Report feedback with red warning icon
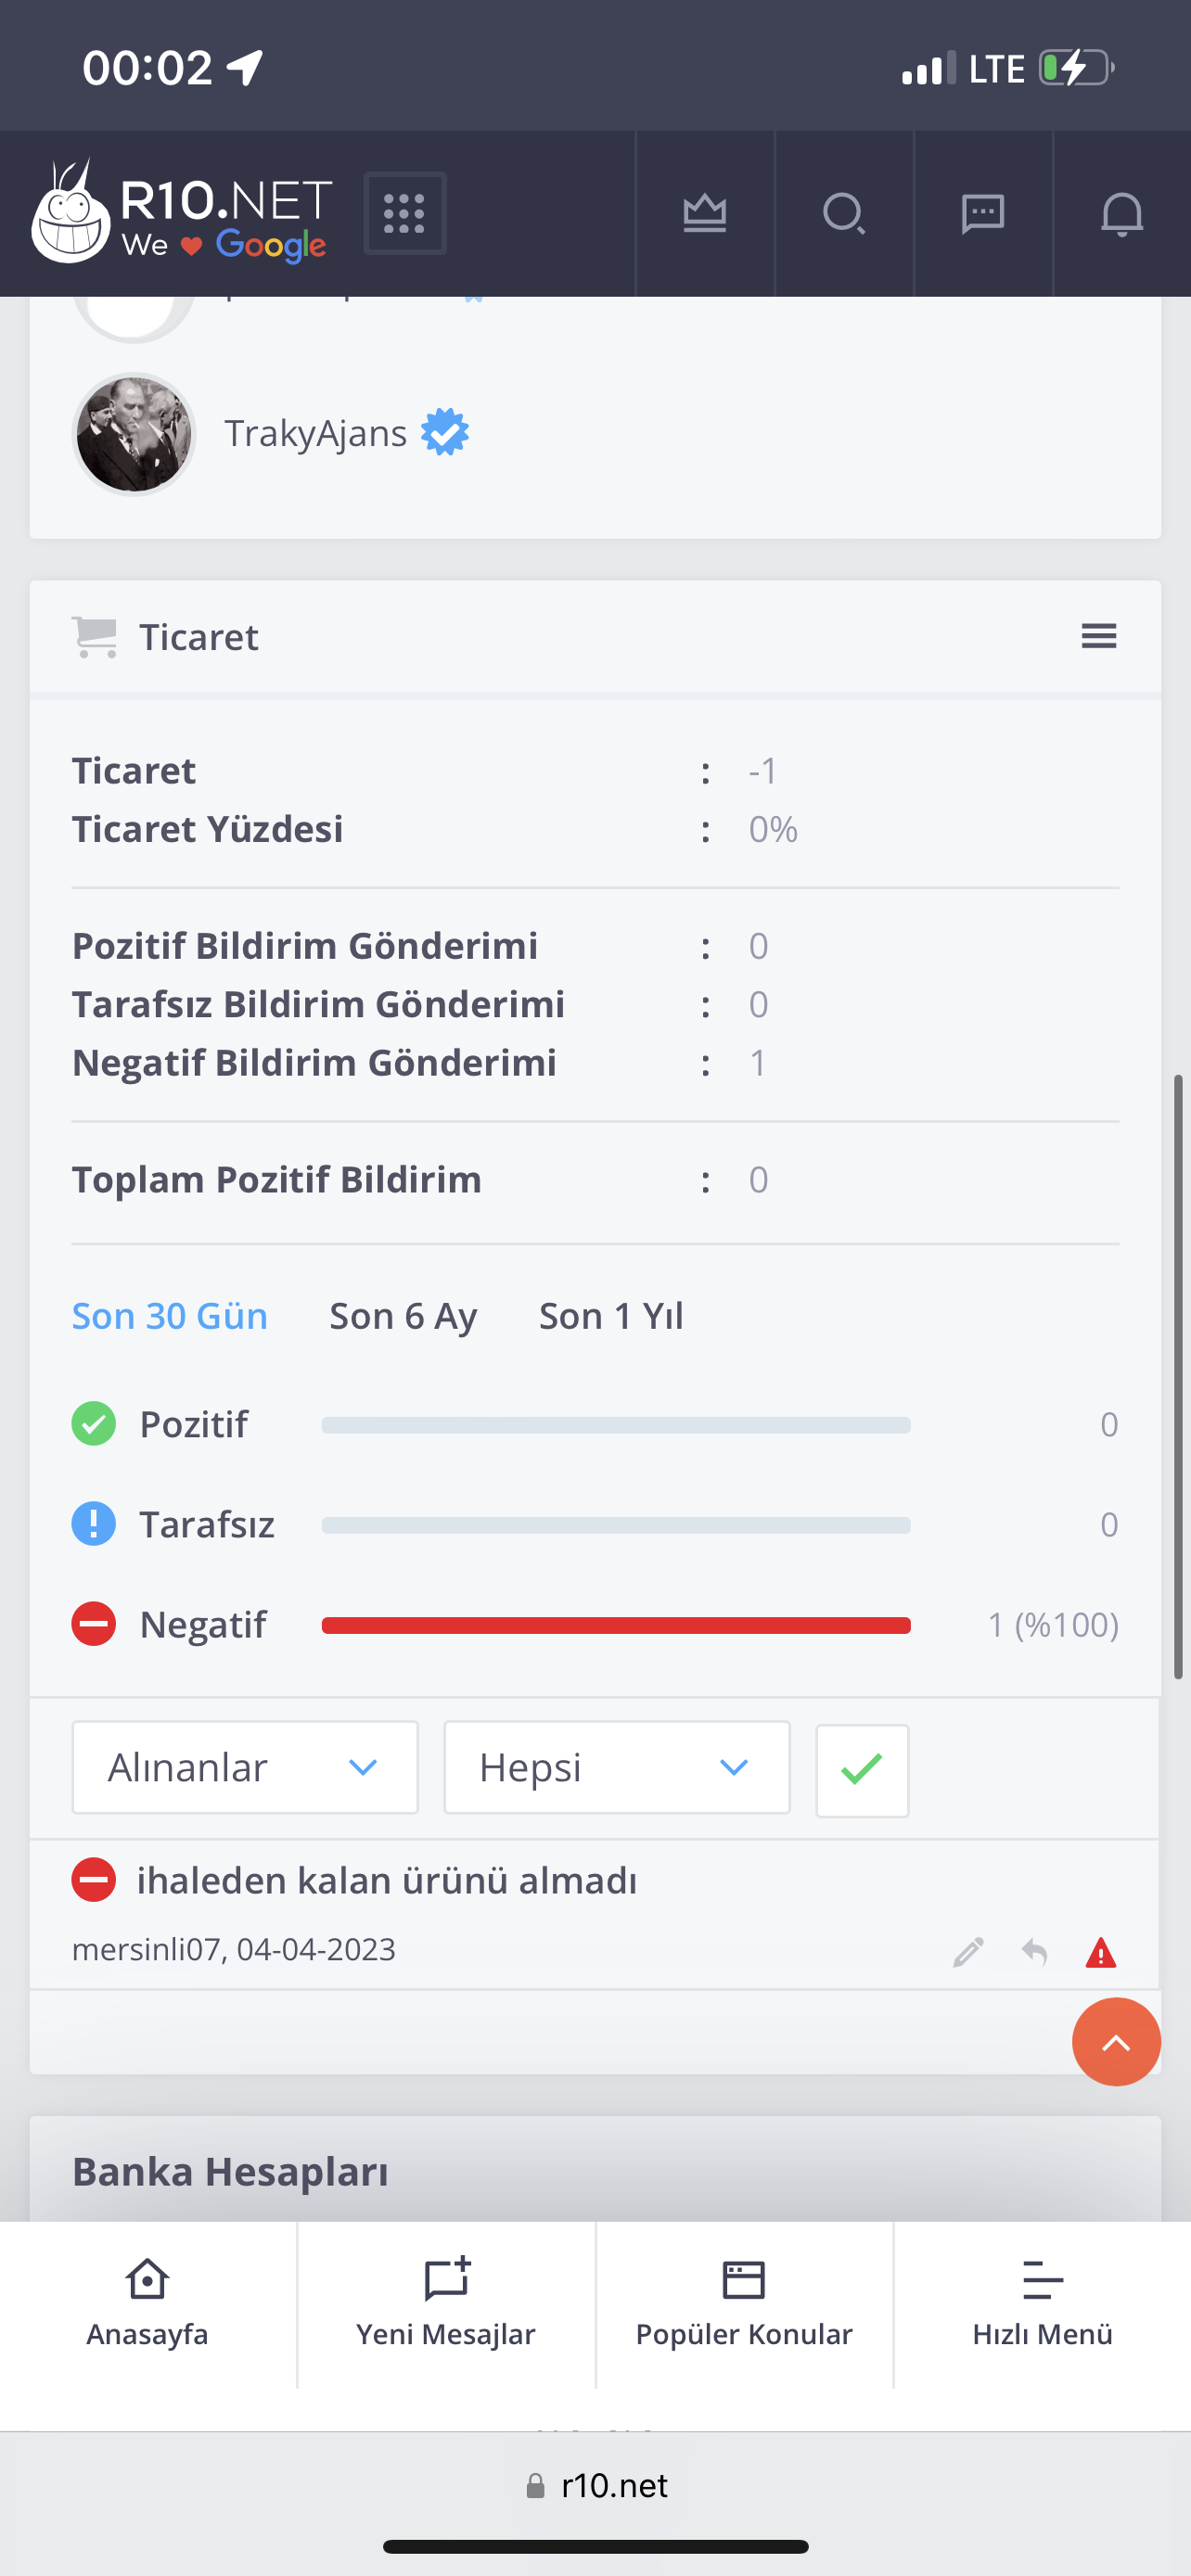The width and height of the screenshot is (1191, 2576). pos(1101,1952)
